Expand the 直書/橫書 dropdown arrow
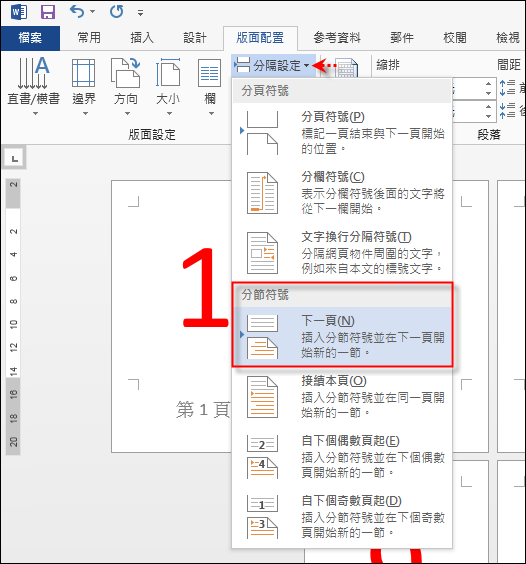 (35, 114)
